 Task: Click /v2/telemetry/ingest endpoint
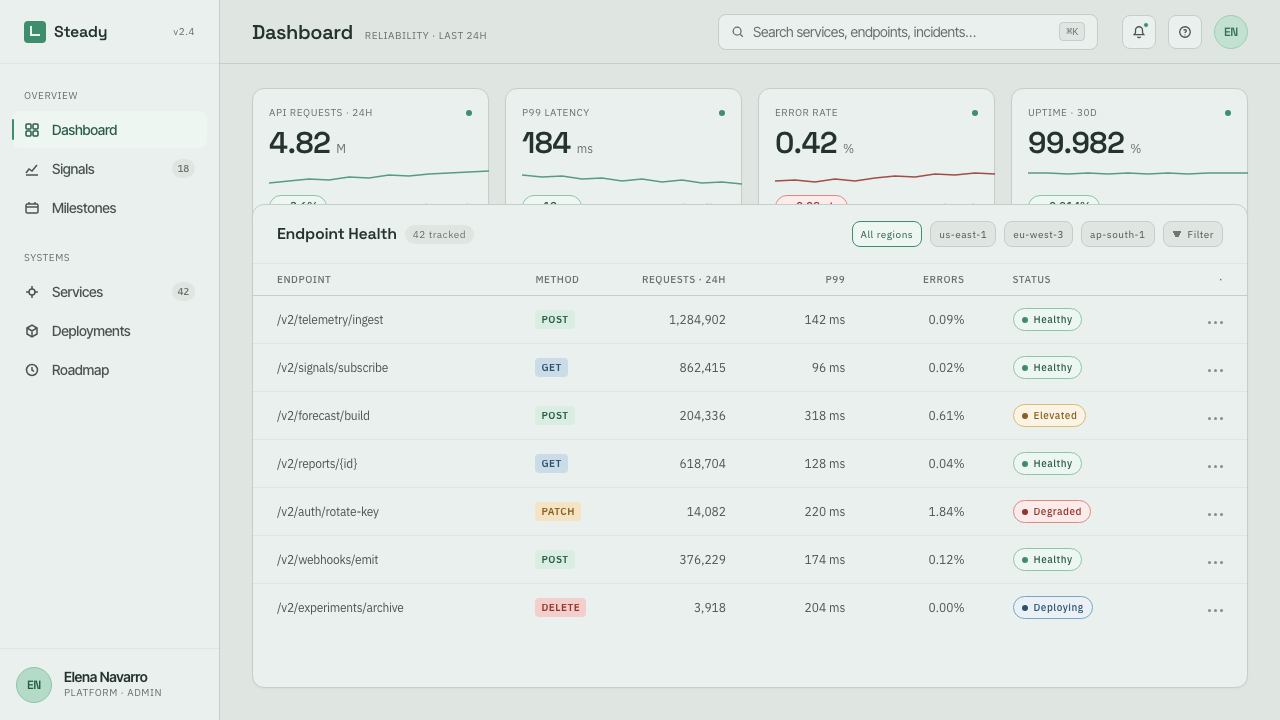pos(330,320)
